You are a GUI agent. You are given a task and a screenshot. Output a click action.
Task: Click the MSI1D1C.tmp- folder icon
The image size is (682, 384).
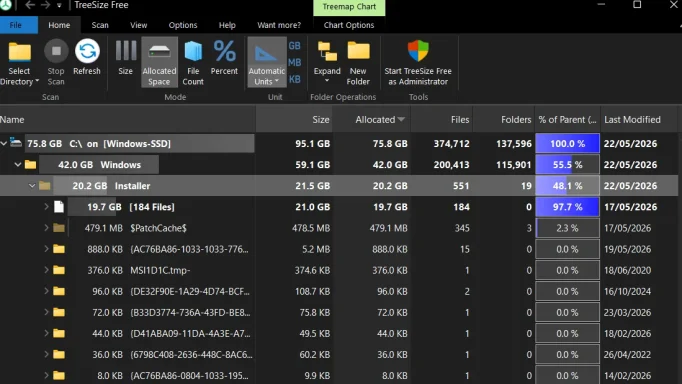click(59, 270)
